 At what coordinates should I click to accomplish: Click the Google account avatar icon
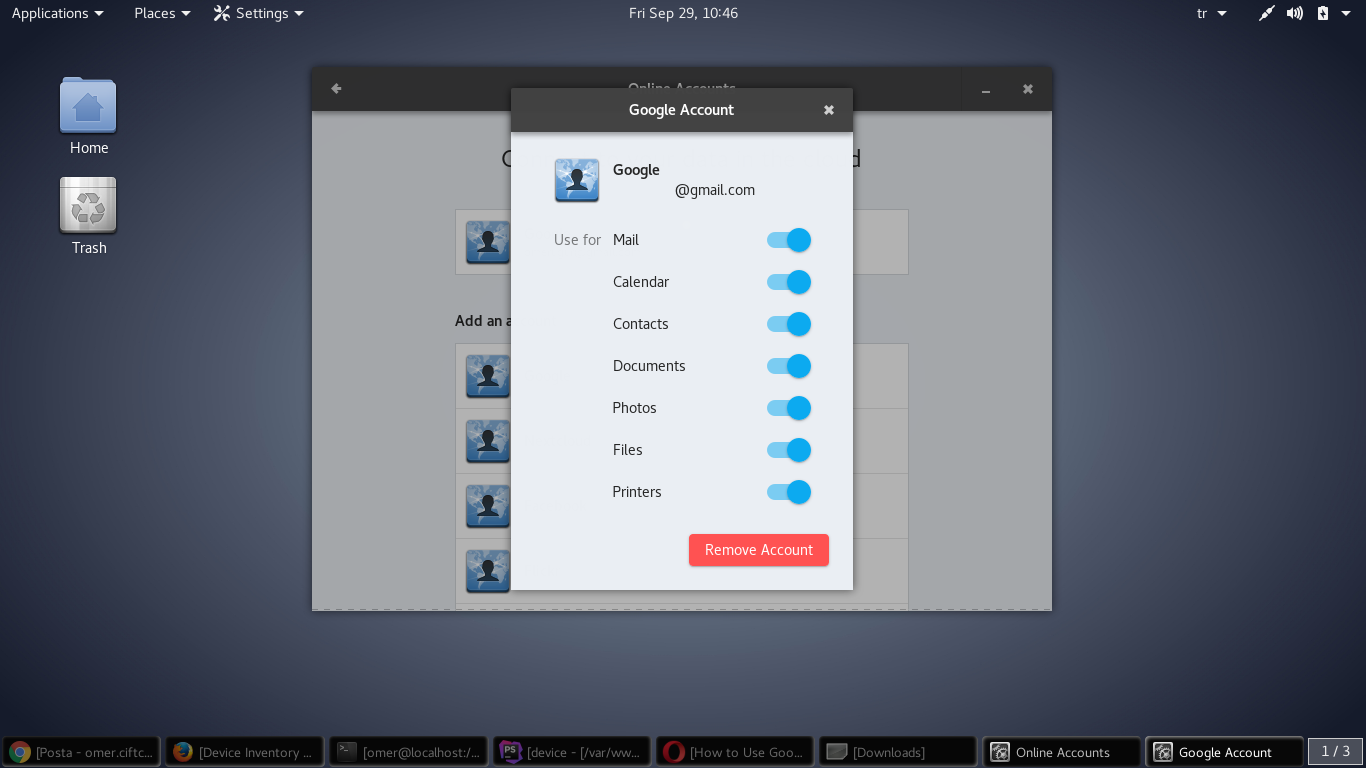[576, 180]
